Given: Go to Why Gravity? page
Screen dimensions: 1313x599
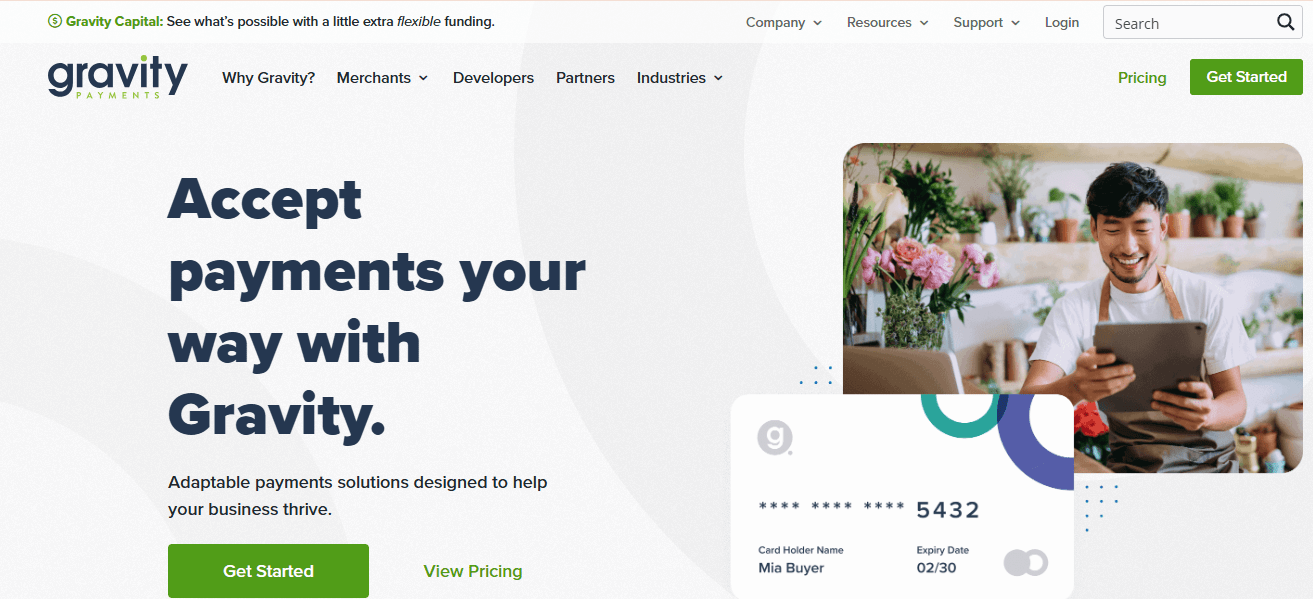Looking at the screenshot, I should point(268,77).
